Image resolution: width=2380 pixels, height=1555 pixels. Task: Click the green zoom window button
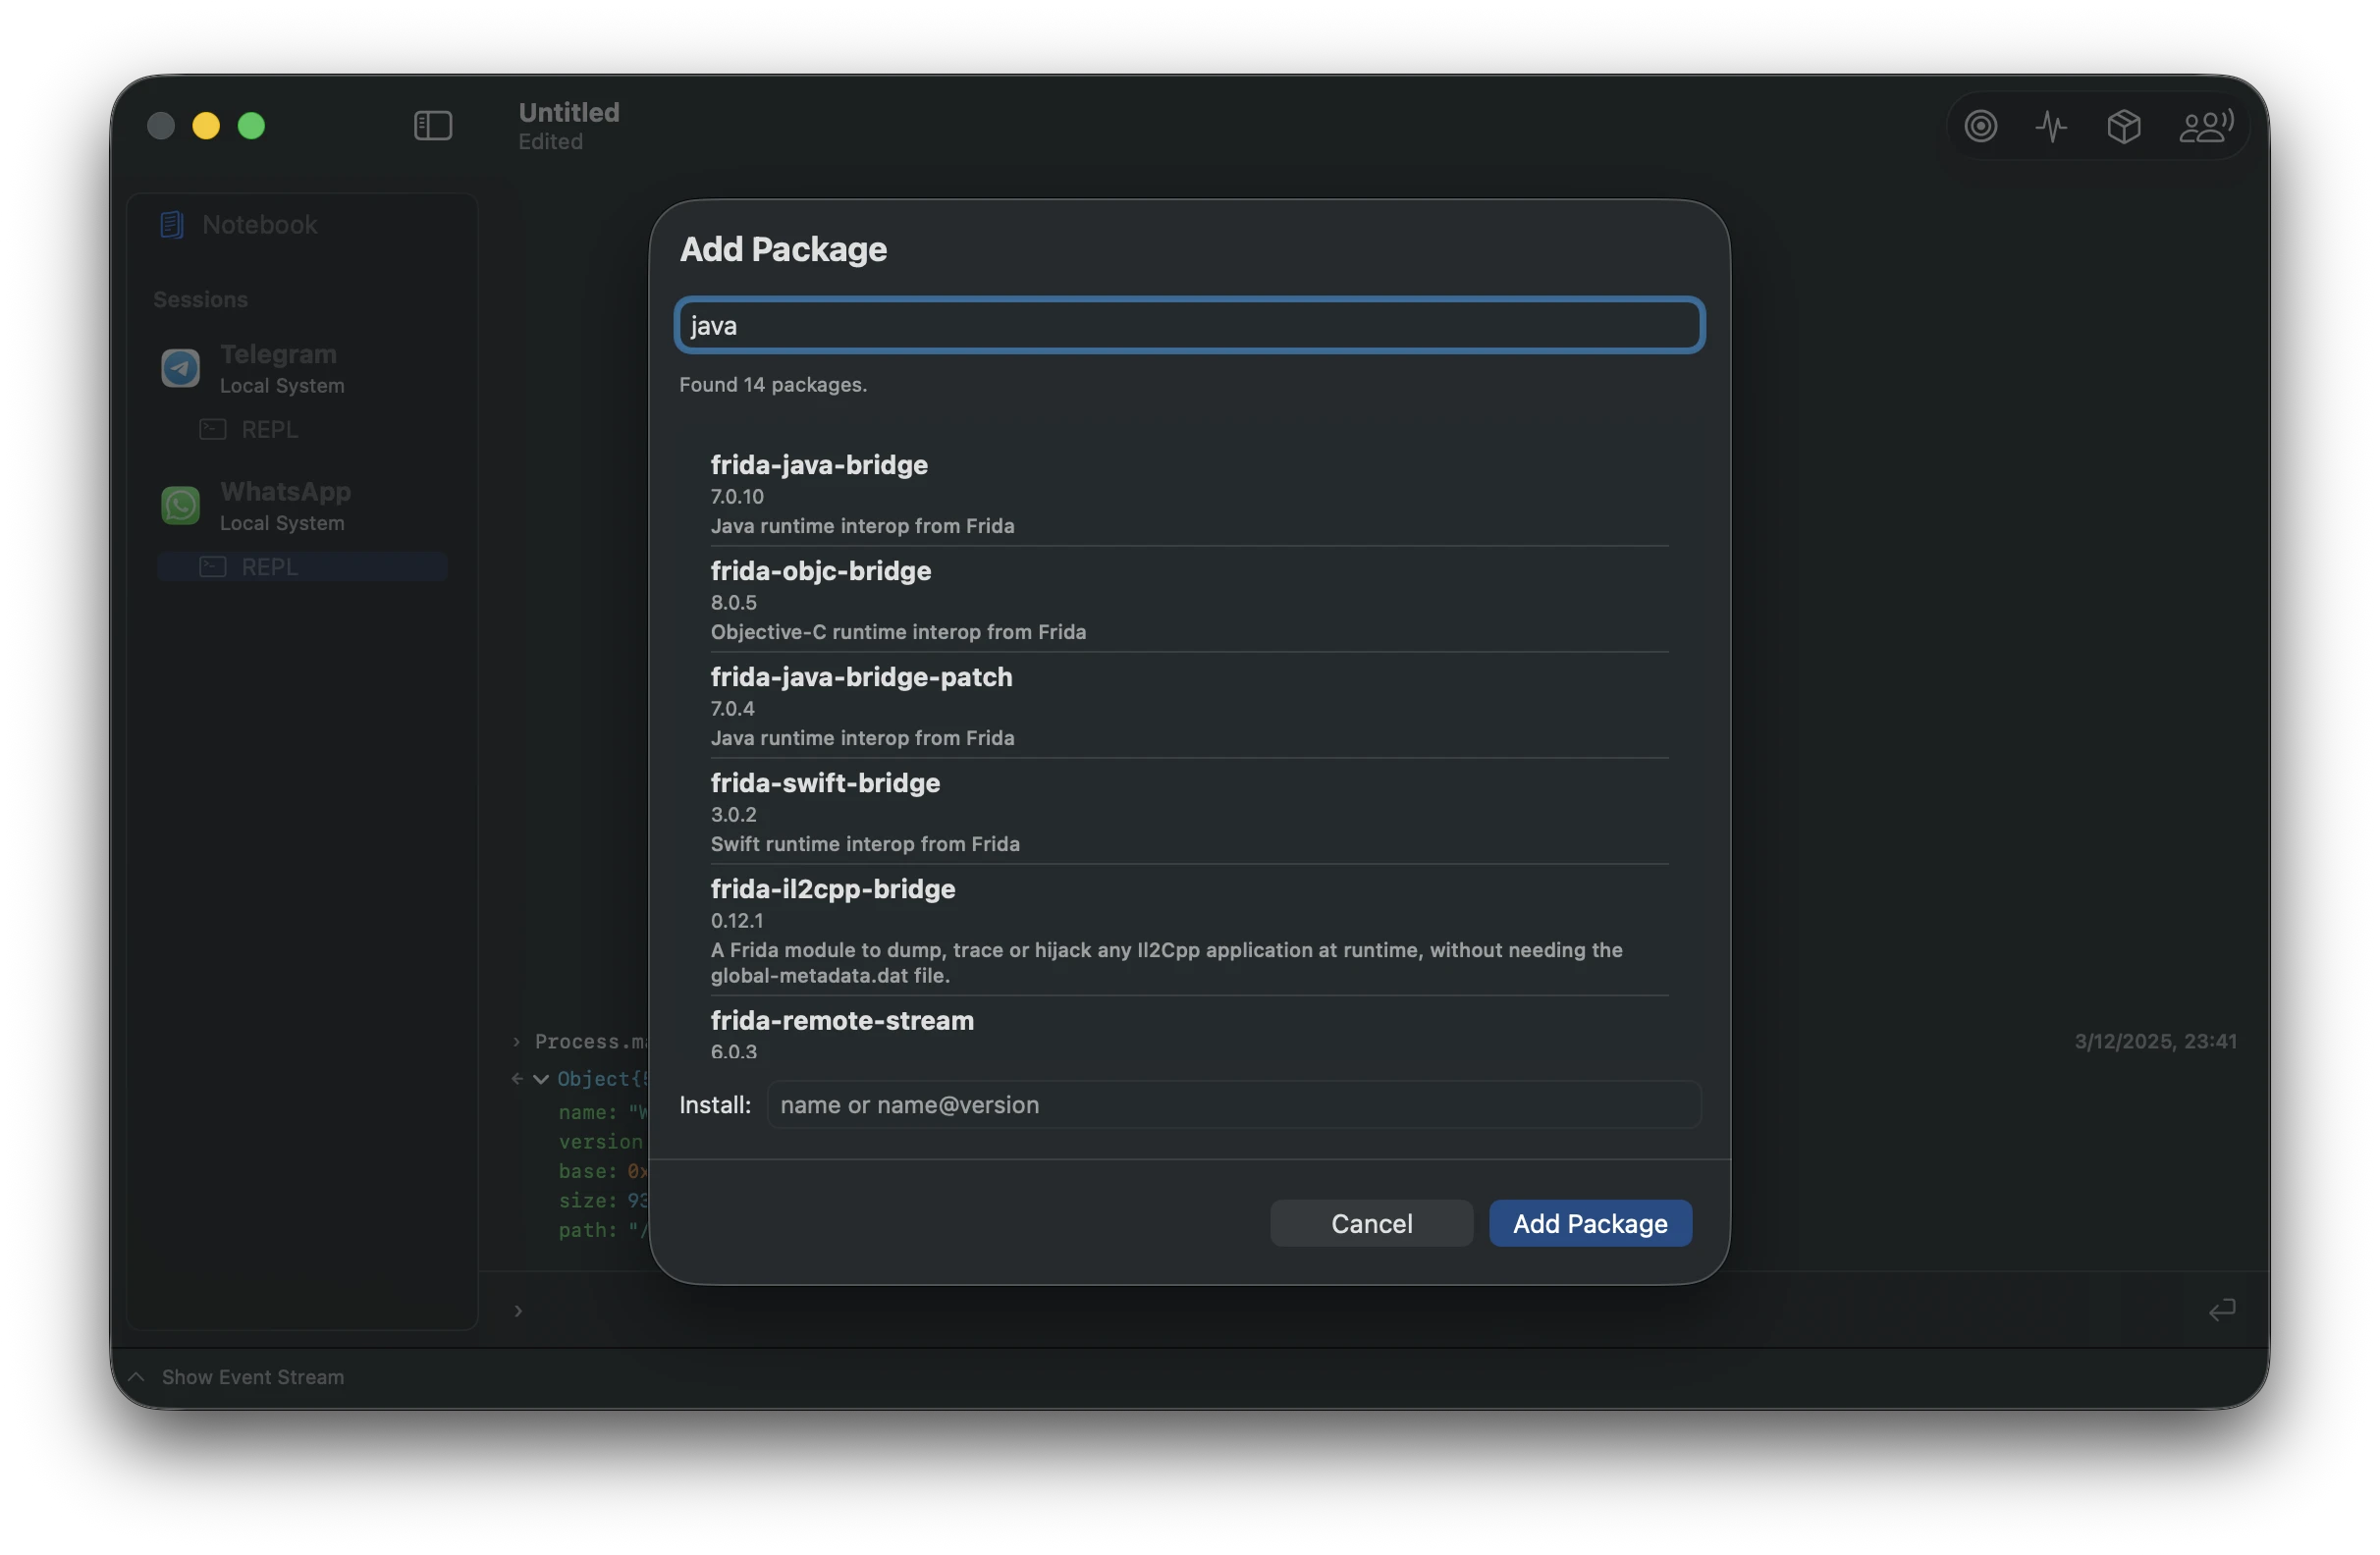[251, 126]
